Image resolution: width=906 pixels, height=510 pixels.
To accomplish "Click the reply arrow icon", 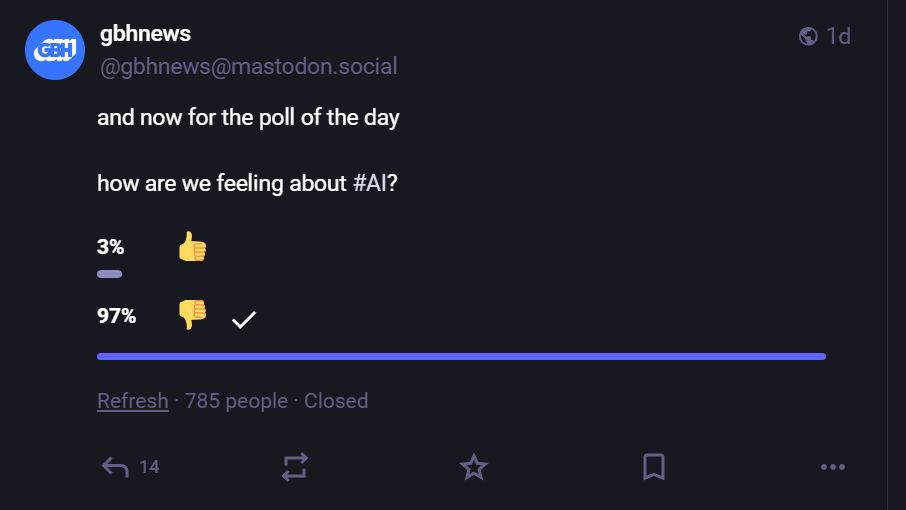I will [115, 467].
